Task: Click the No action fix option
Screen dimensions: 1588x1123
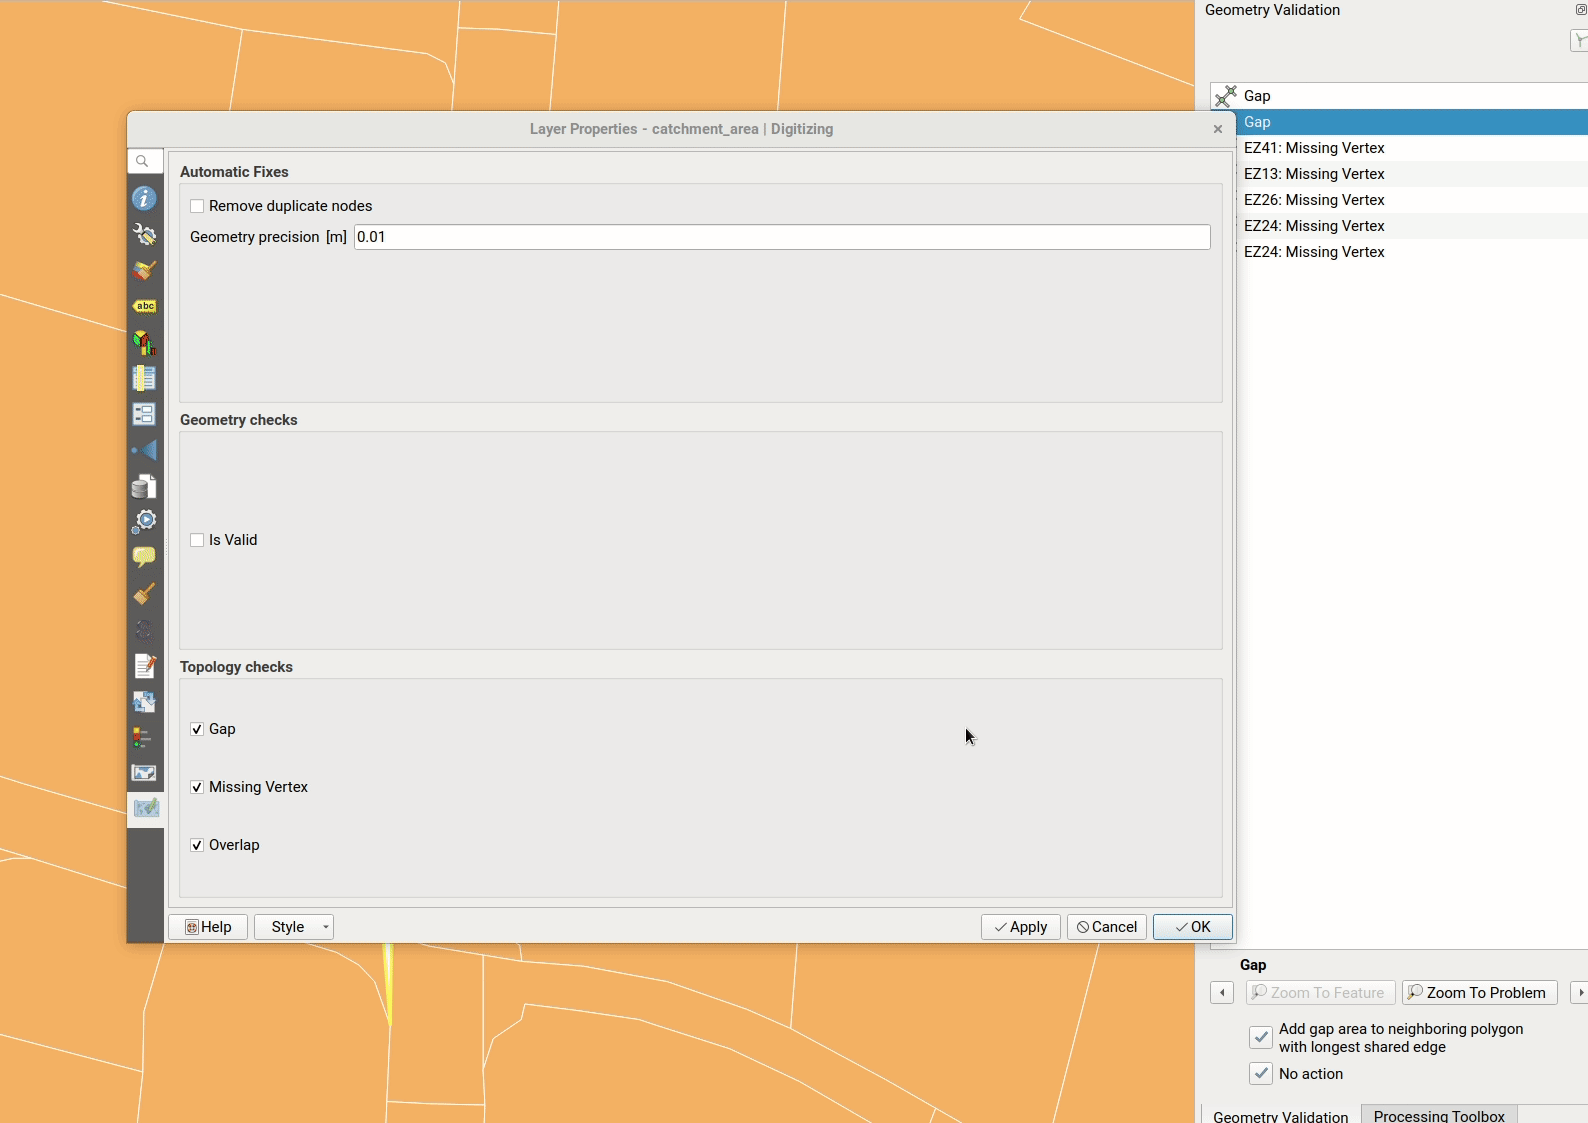Action: pos(1261,1074)
